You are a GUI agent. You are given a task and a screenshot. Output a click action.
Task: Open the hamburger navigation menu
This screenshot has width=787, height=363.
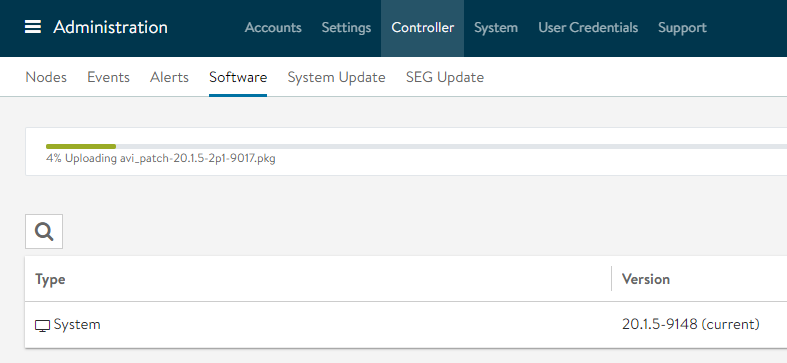[33, 27]
